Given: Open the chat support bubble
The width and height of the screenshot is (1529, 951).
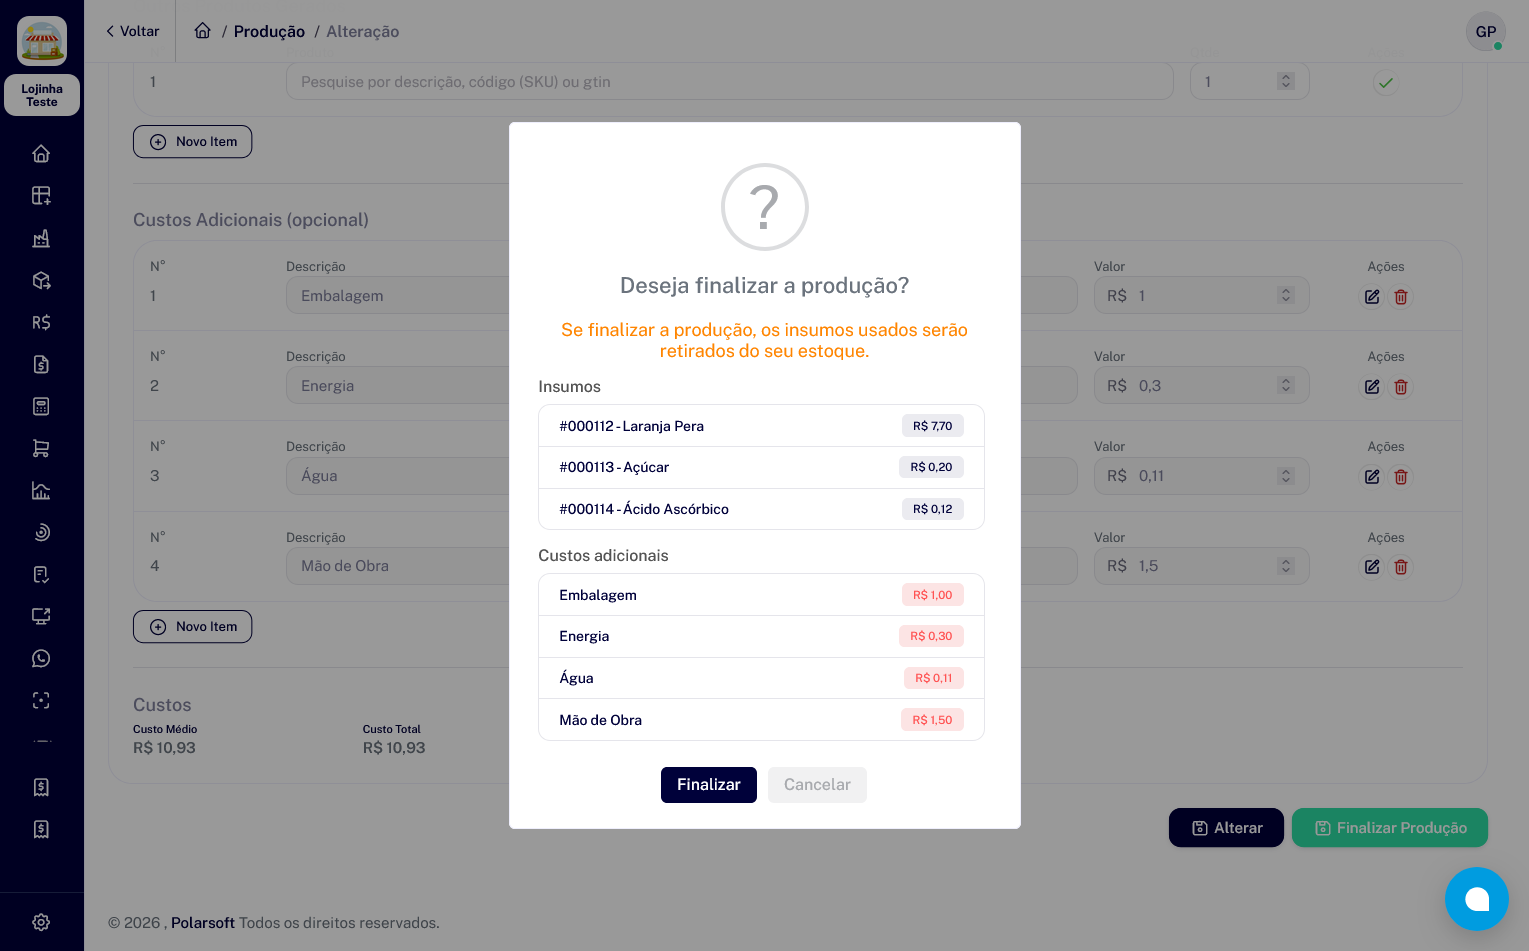Looking at the screenshot, I should 1476,899.
